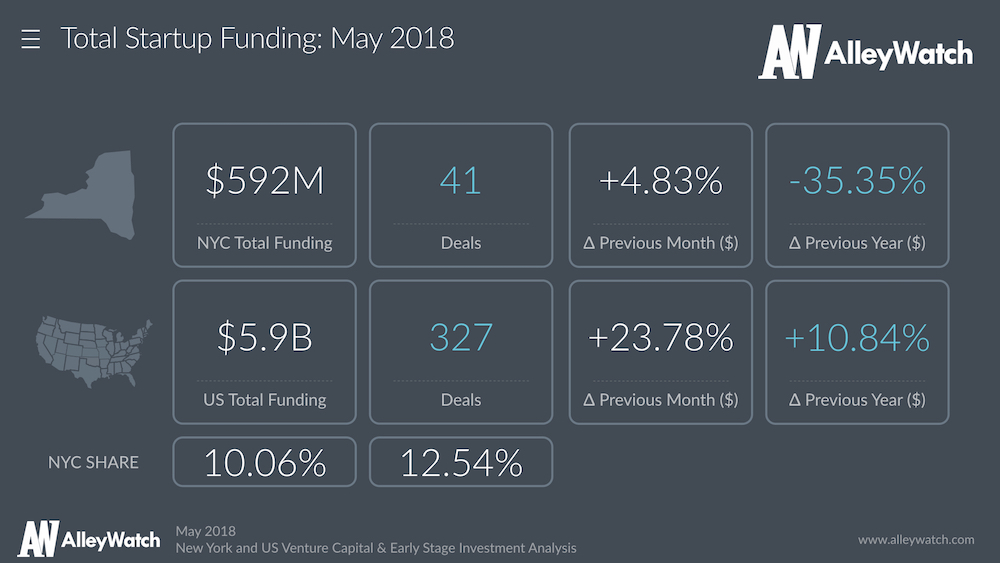Click the 12.54% NYC share box
The width and height of the screenshot is (1000, 563).
461,462
